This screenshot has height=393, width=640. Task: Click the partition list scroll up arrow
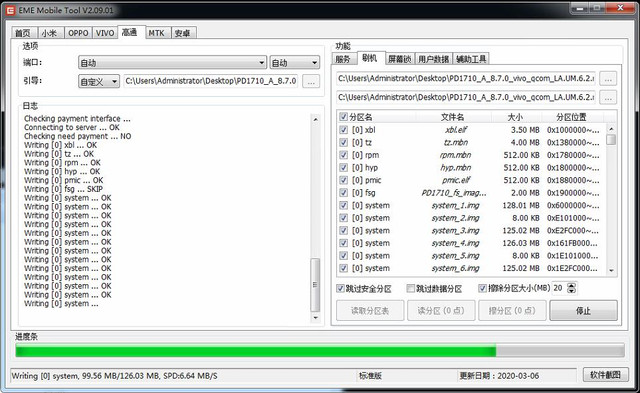pyautogui.click(x=611, y=129)
